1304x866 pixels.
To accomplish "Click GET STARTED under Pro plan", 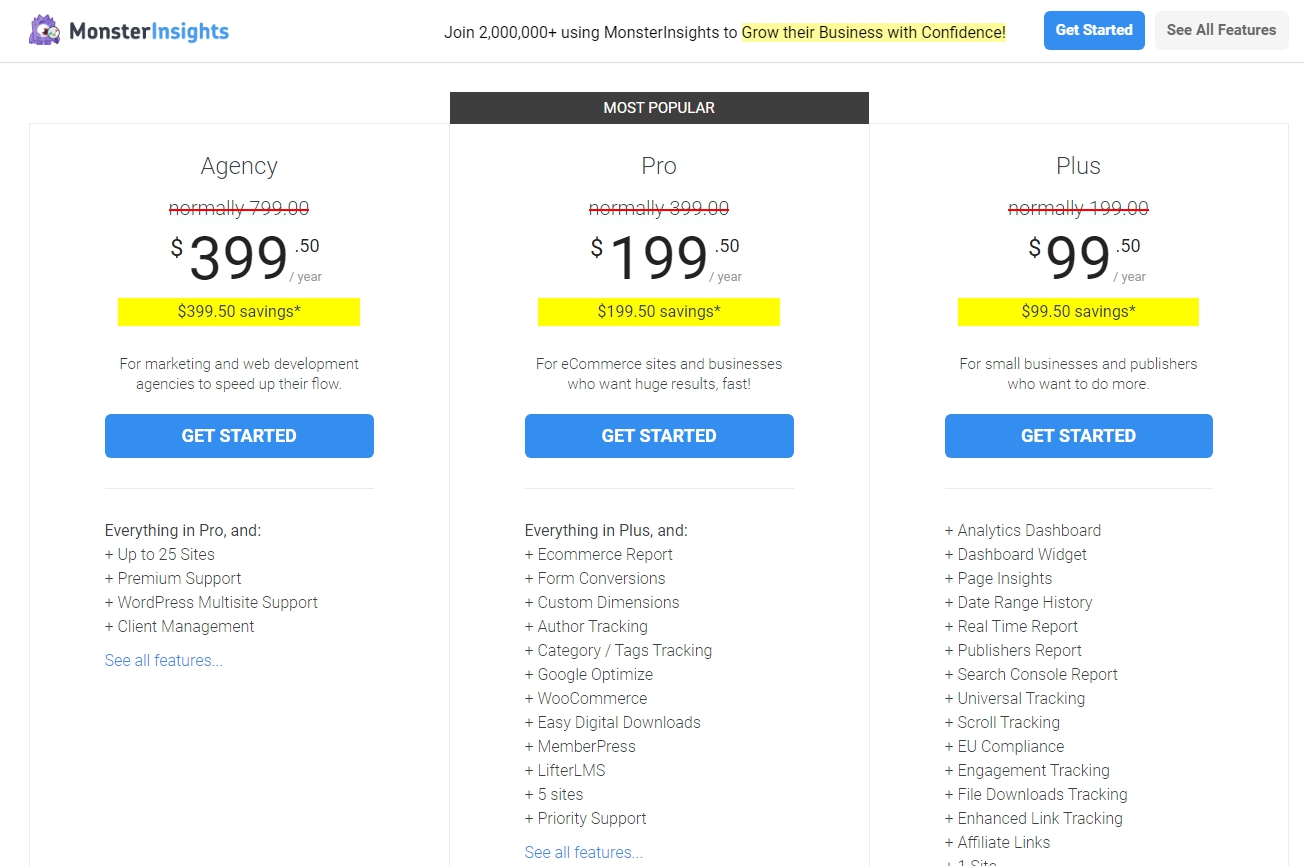I will coord(659,436).
